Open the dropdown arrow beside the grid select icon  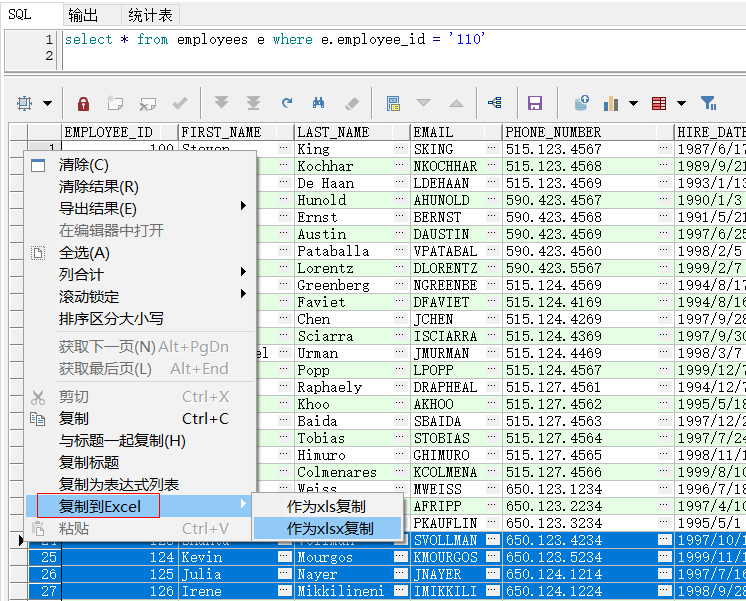click(x=48, y=103)
